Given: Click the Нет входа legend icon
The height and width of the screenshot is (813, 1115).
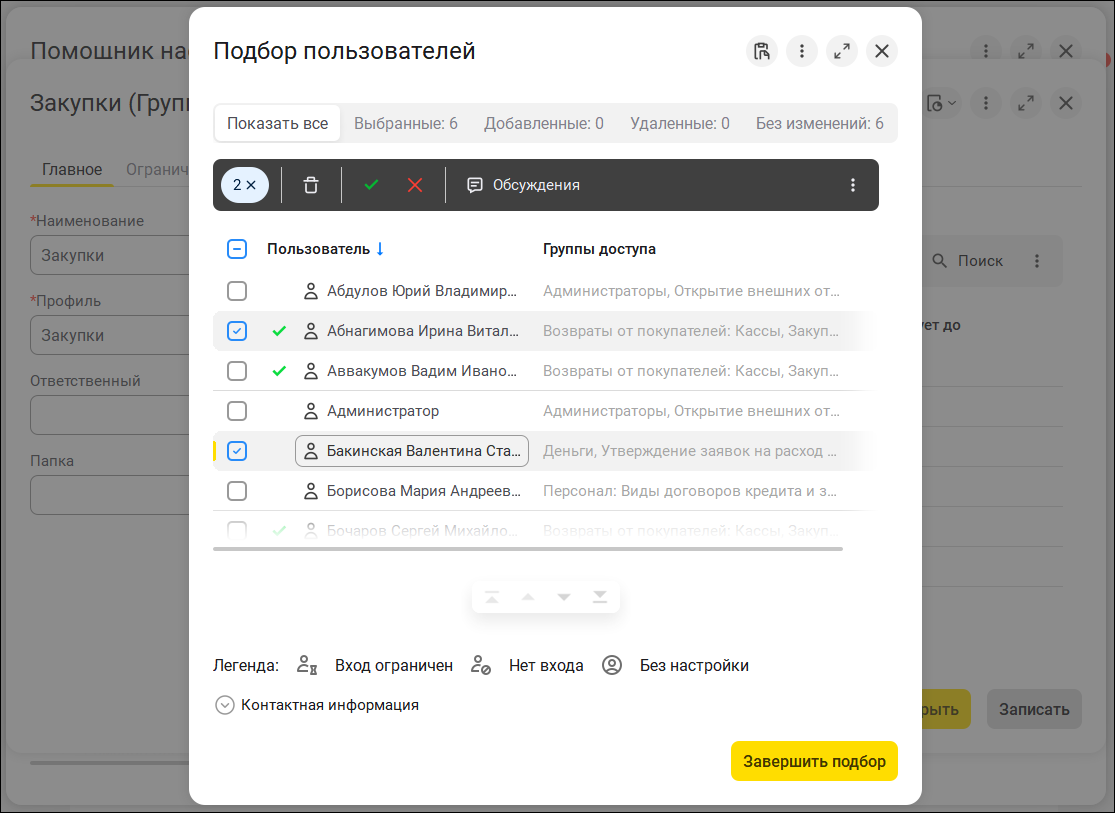Looking at the screenshot, I should (481, 665).
